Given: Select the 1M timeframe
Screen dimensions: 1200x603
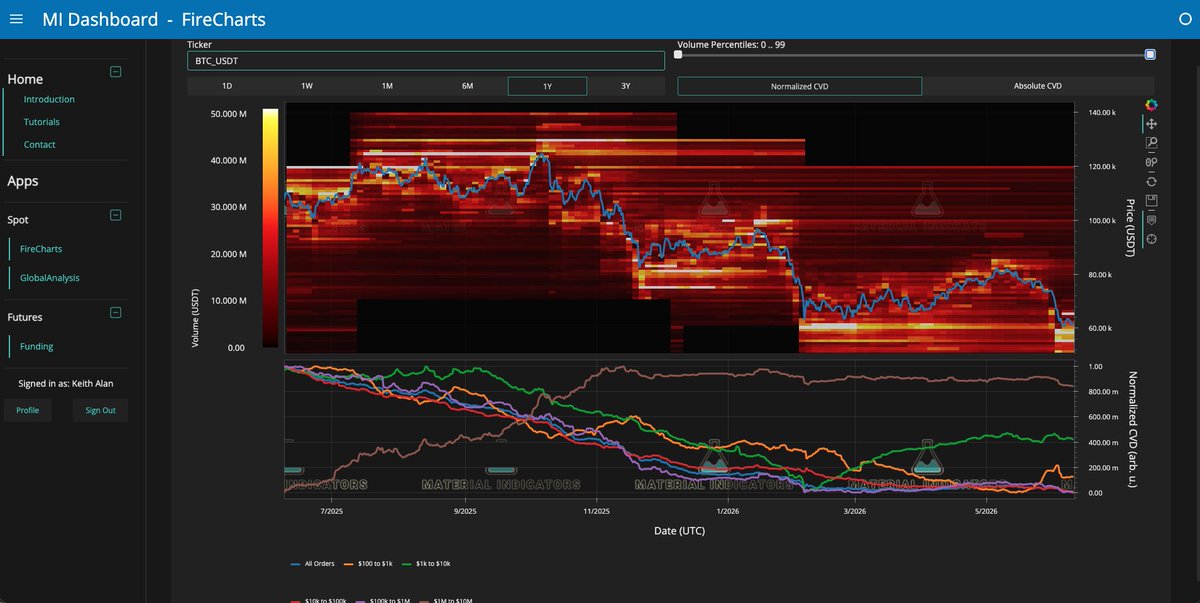Looking at the screenshot, I should (x=387, y=86).
